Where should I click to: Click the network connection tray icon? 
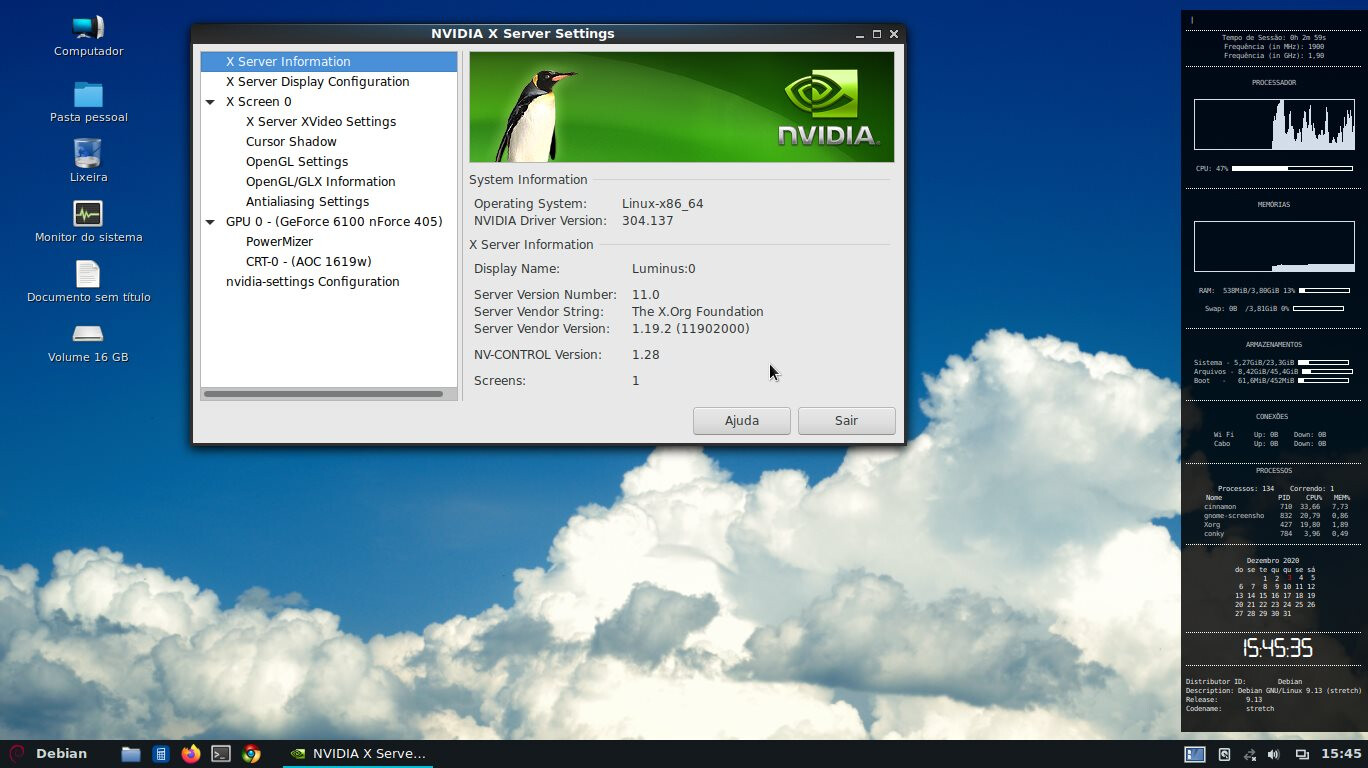tap(1249, 754)
